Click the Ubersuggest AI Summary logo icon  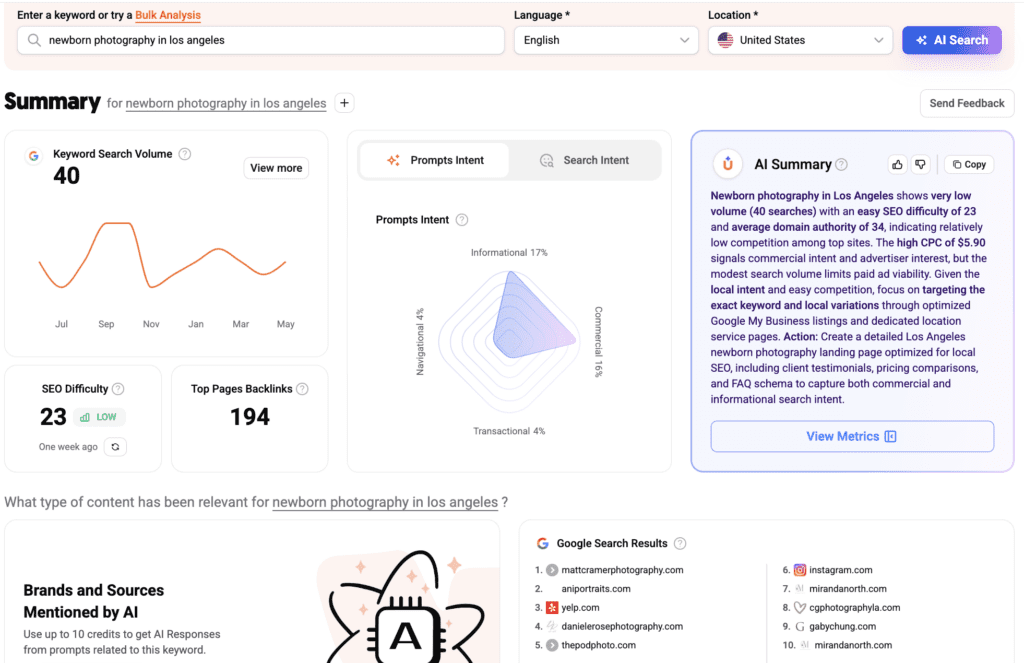click(728, 164)
